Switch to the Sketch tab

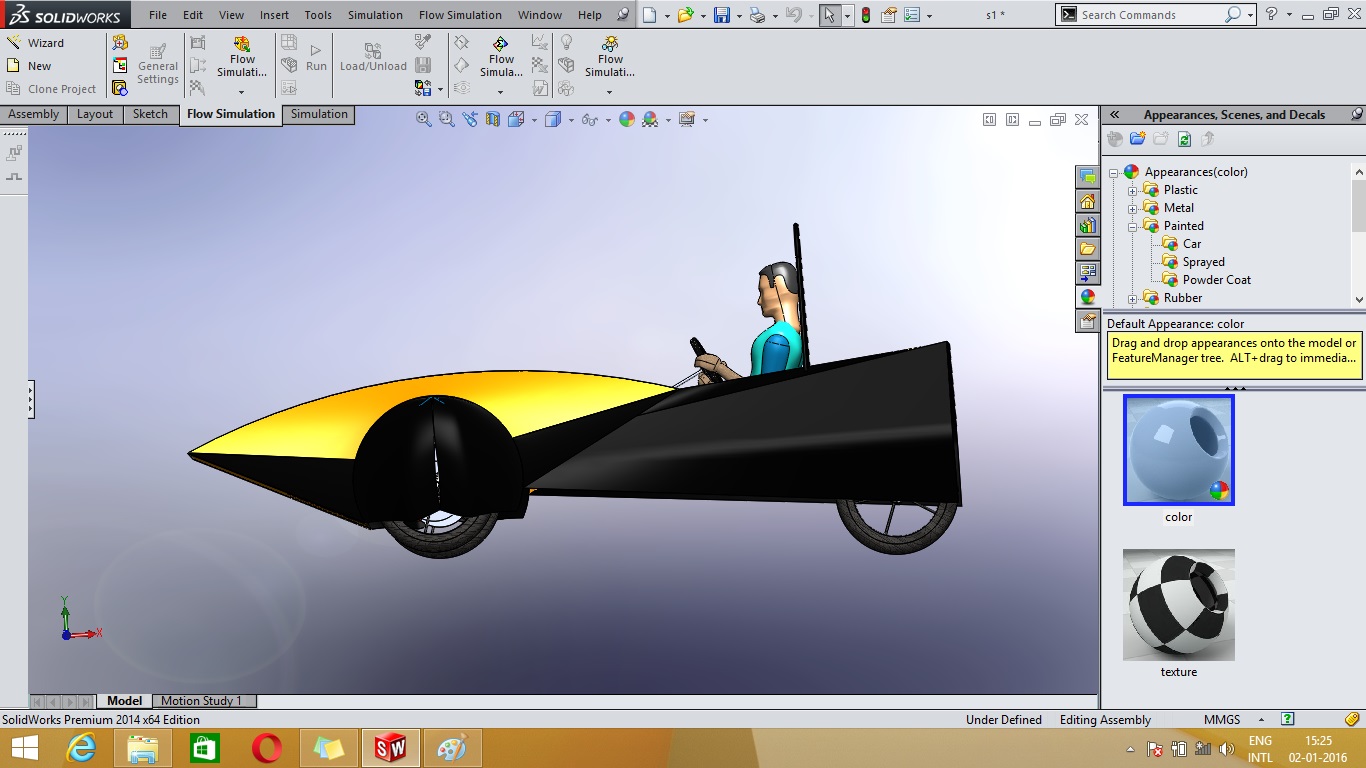point(150,114)
